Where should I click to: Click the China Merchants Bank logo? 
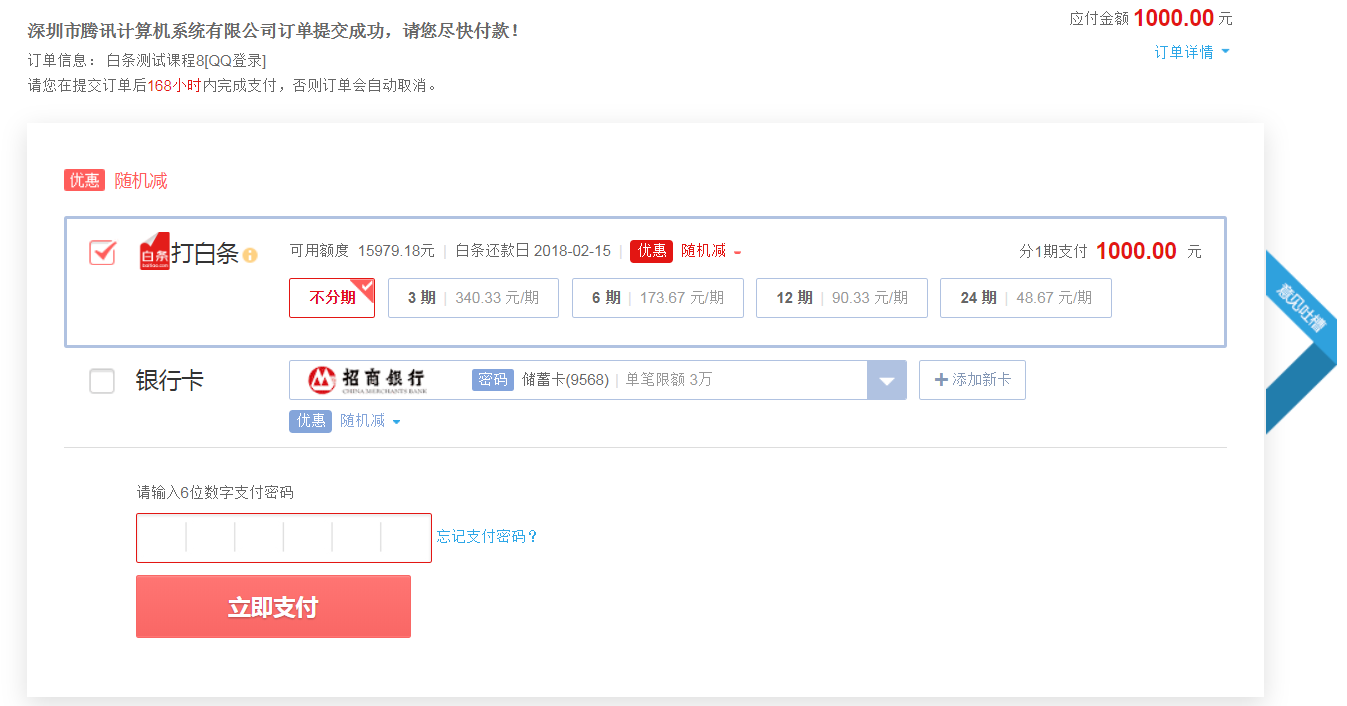point(366,379)
